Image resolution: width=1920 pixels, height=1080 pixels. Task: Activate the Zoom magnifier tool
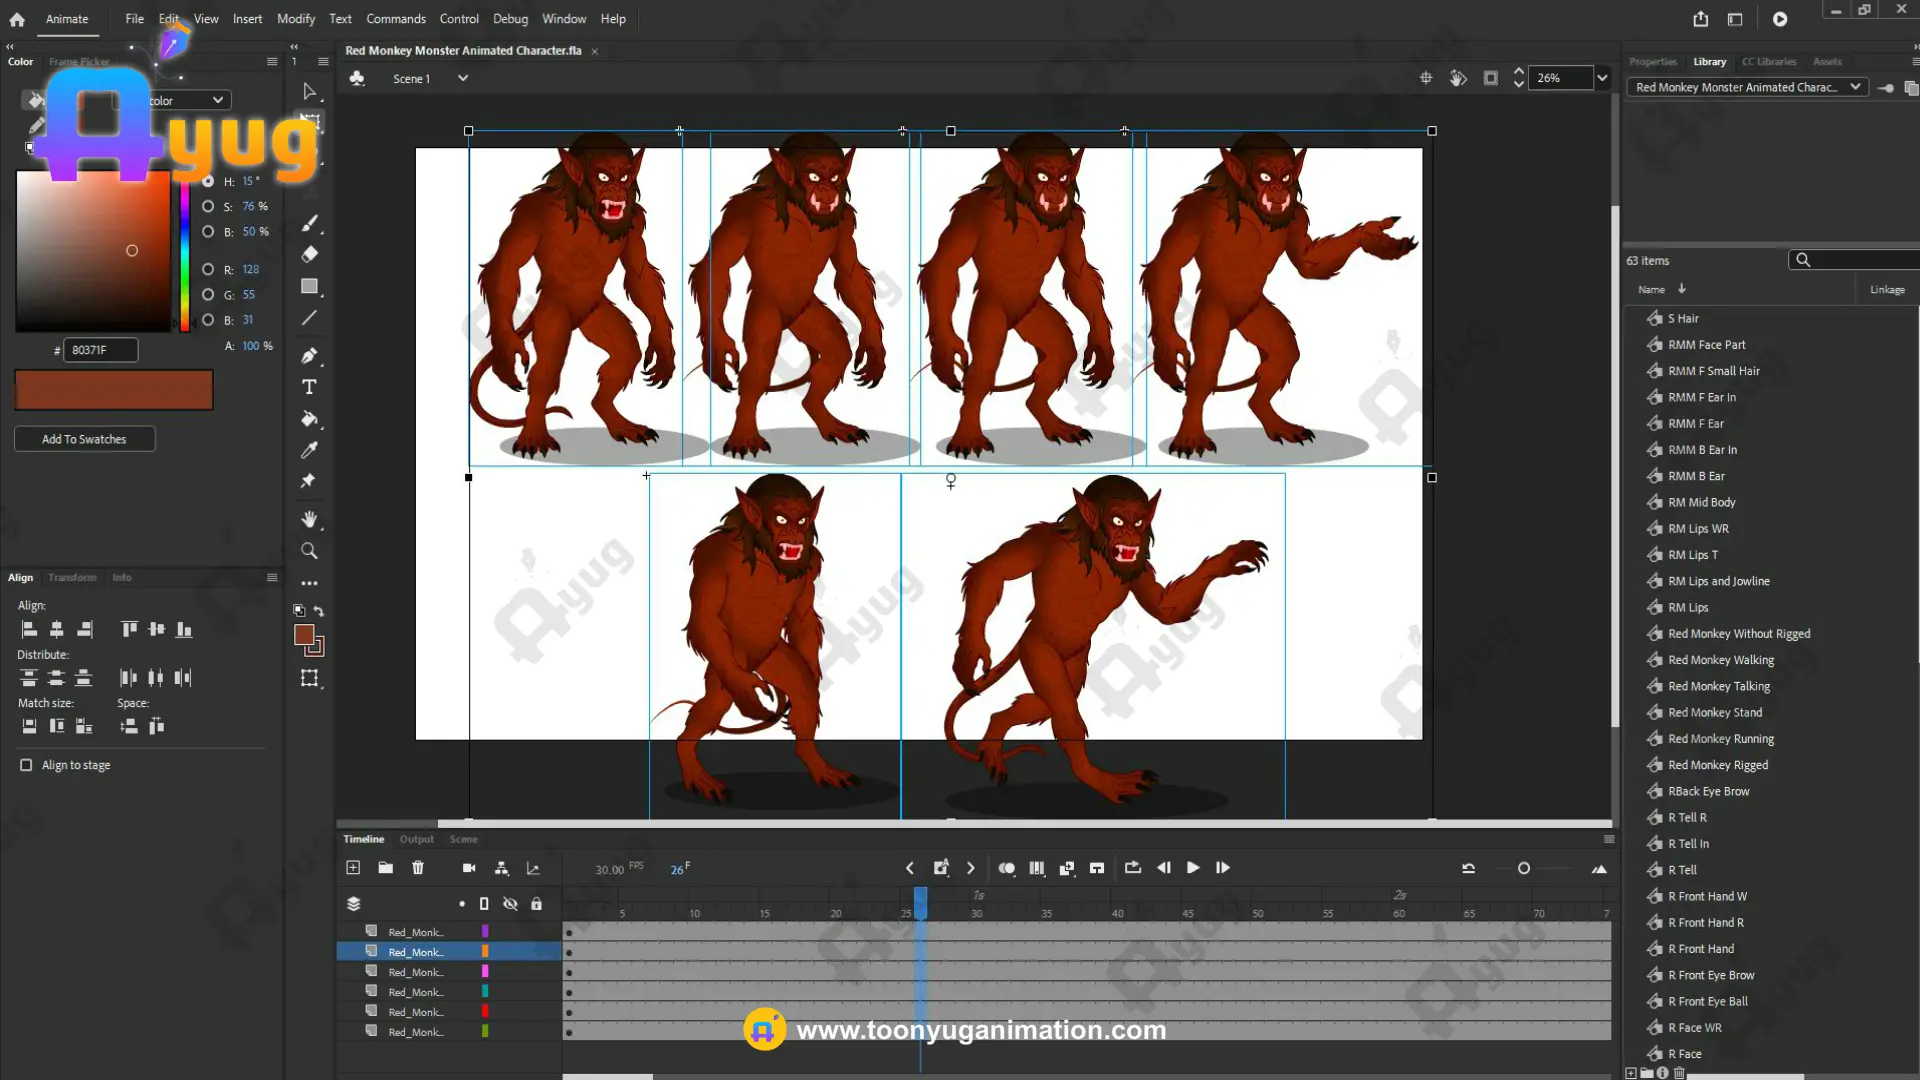(x=309, y=551)
